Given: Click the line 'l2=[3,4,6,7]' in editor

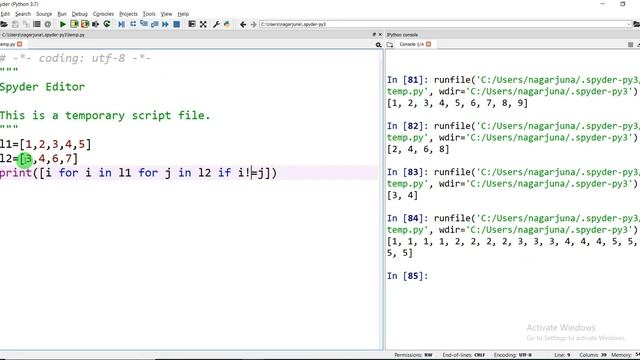Looking at the screenshot, I should click(x=39, y=158).
